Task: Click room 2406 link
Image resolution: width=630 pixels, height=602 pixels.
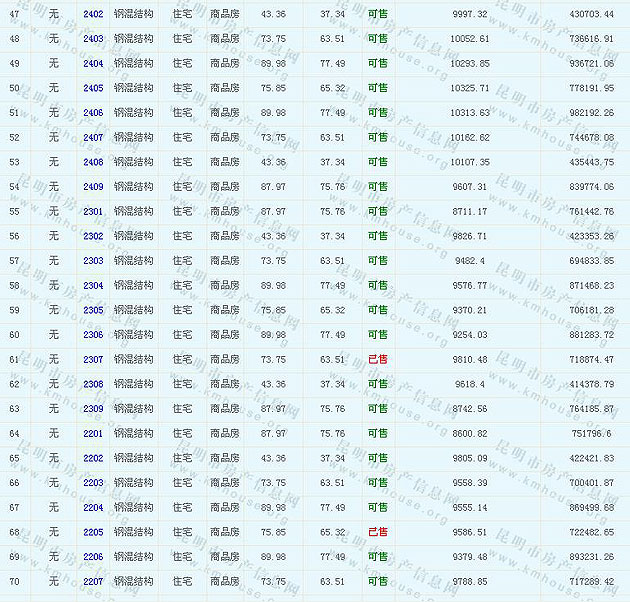Action: click(x=93, y=113)
